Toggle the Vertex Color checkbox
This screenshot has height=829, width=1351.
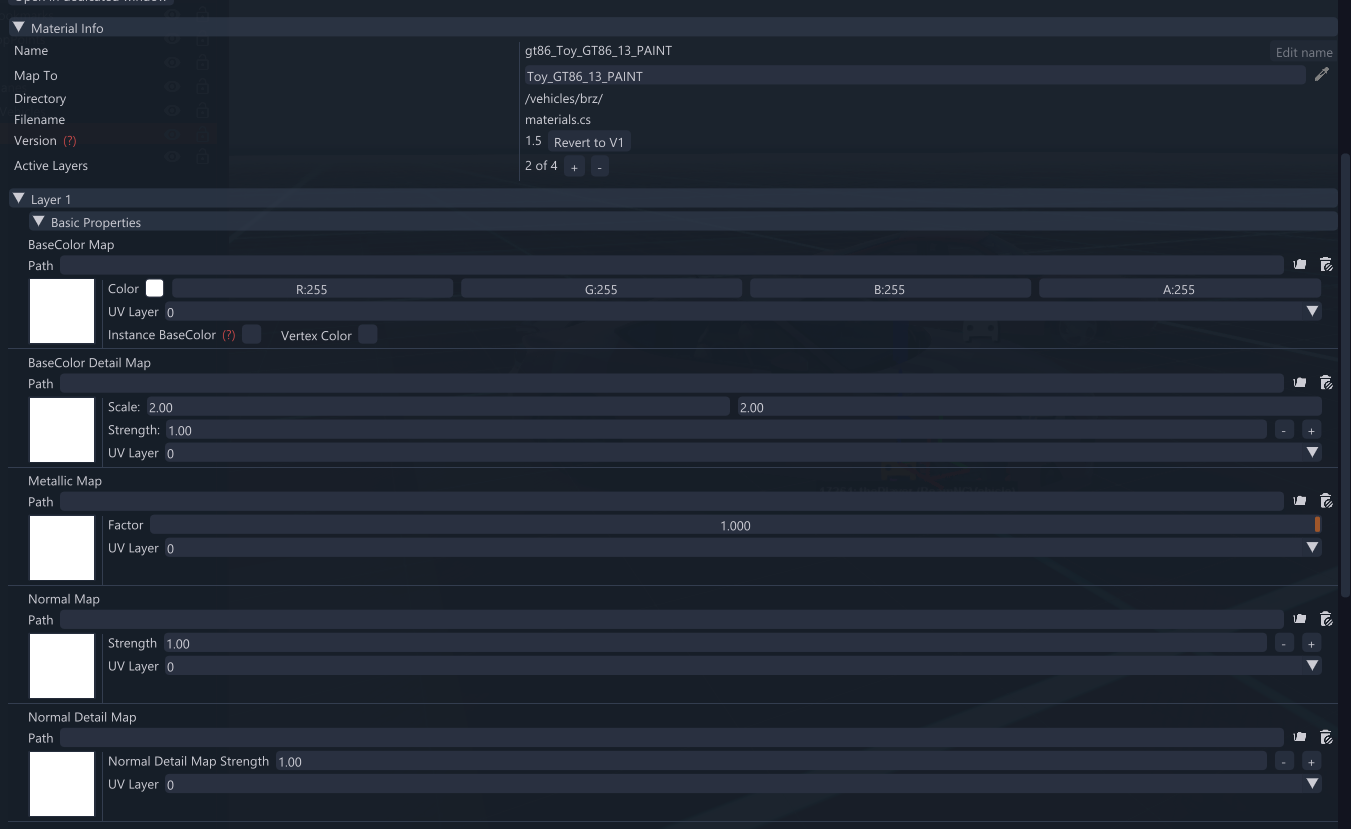point(368,335)
